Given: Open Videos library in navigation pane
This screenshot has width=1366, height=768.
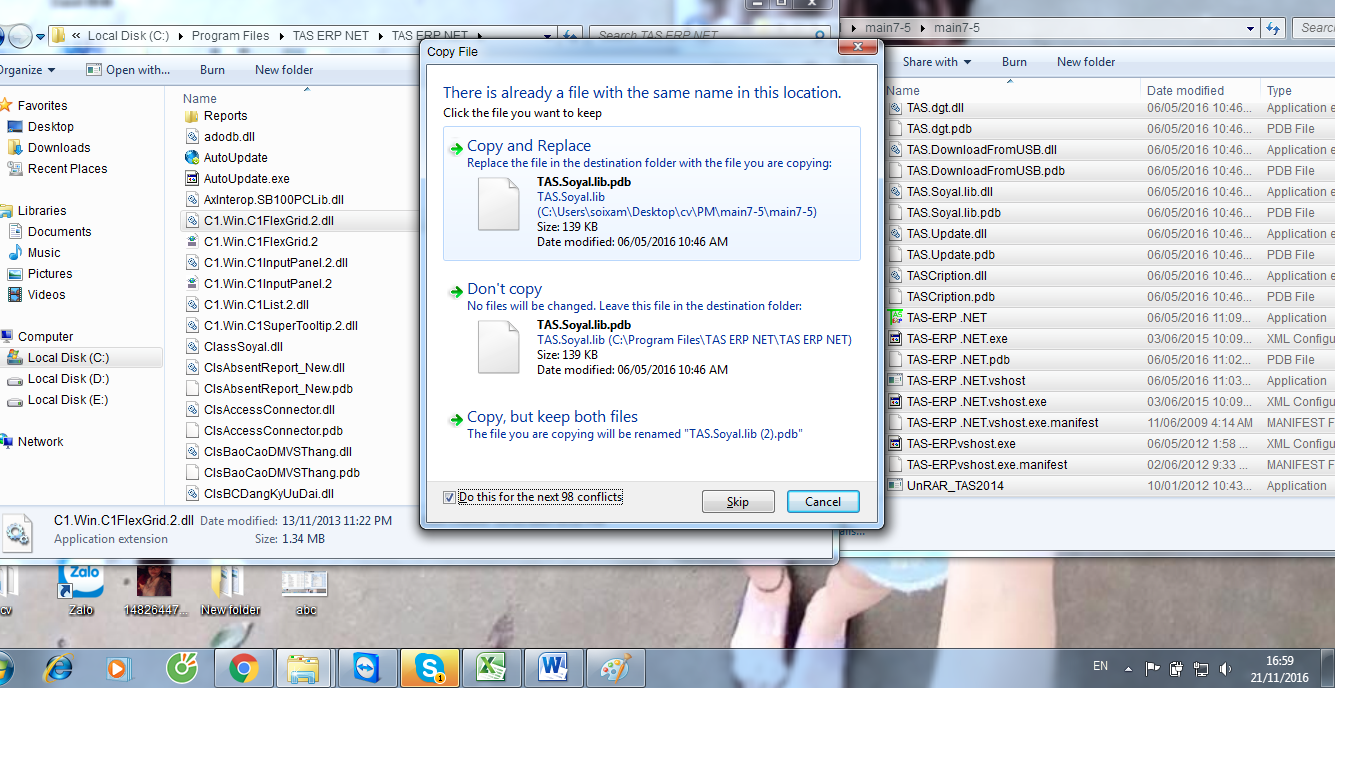Looking at the screenshot, I should point(46,295).
